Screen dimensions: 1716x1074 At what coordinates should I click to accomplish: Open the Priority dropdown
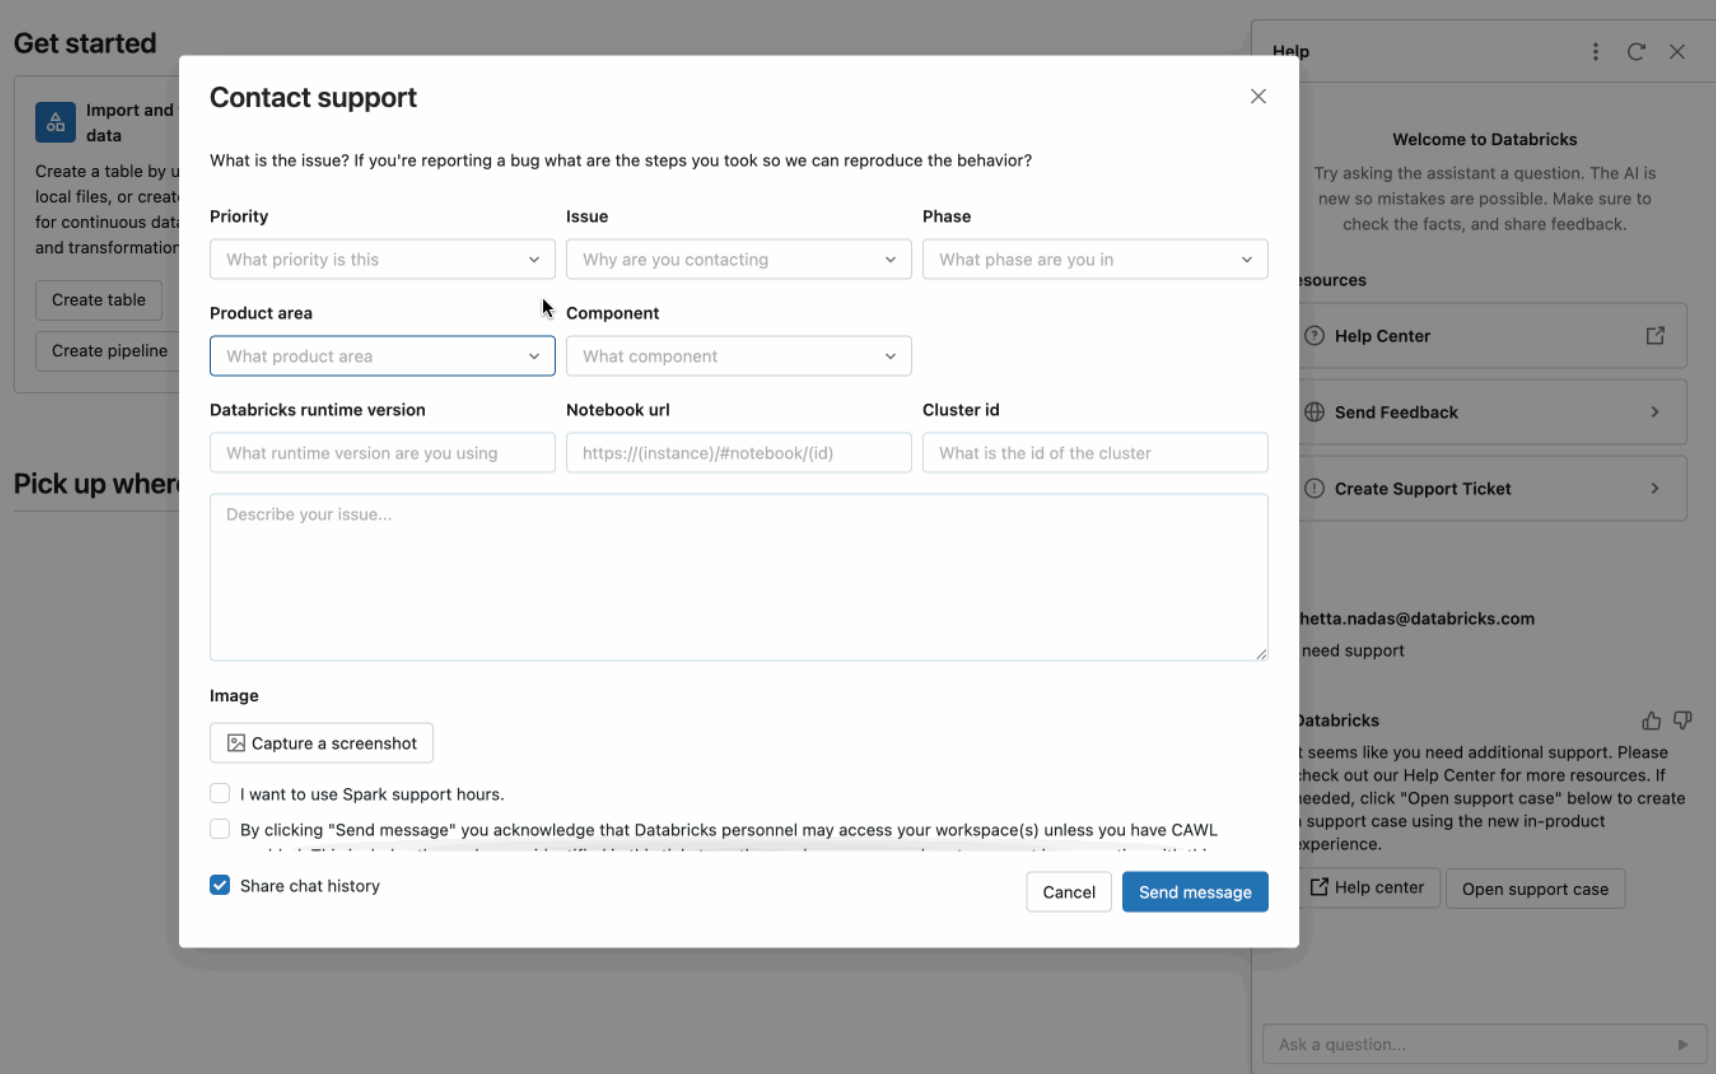tap(382, 259)
